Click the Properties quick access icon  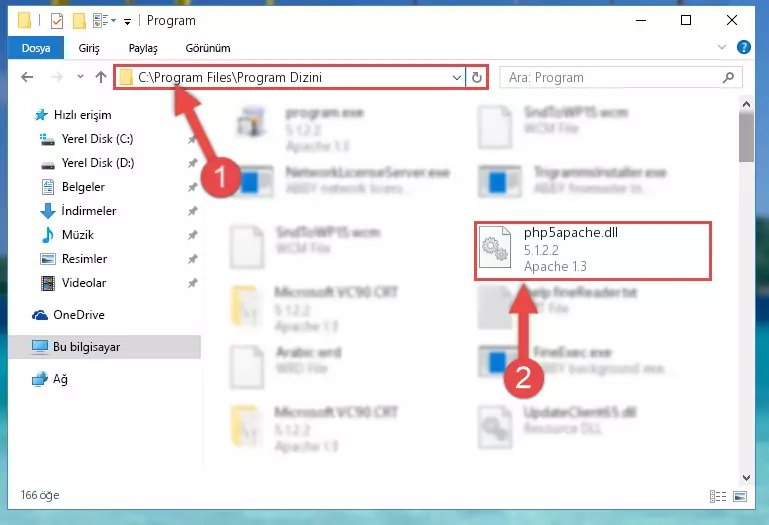pyautogui.click(x=57, y=21)
